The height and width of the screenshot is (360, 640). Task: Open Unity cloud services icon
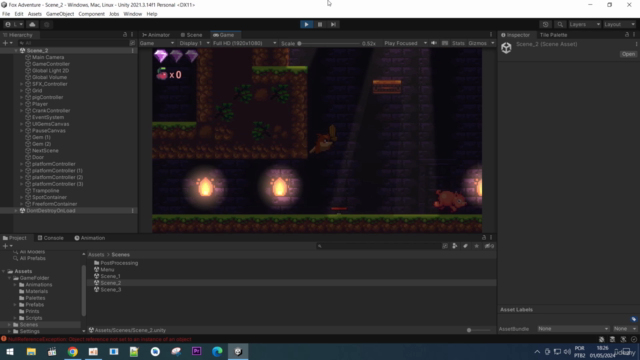point(32,24)
